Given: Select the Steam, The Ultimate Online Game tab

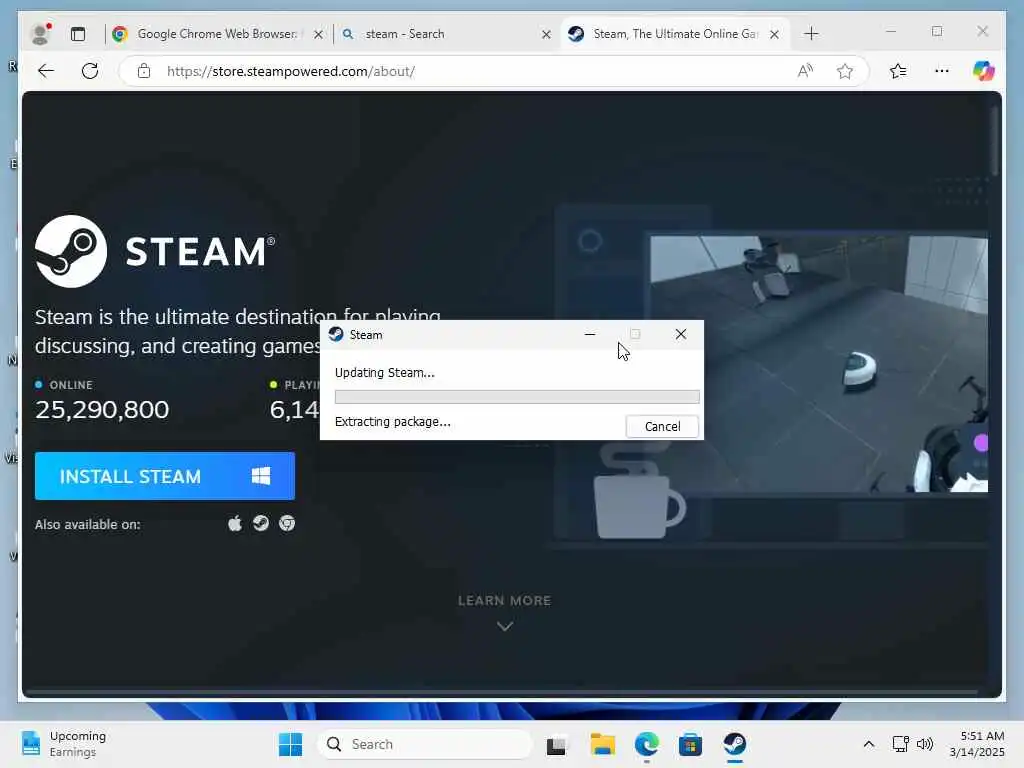Looking at the screenshot, I should [675, 34].
